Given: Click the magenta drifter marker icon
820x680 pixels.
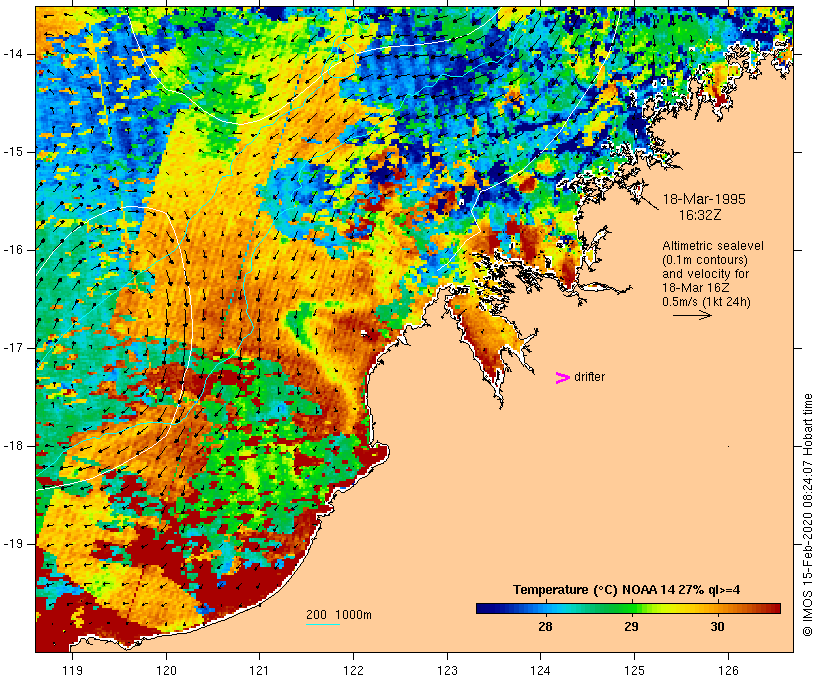Looking at the screenshot, I should click(x=562, y=378).
